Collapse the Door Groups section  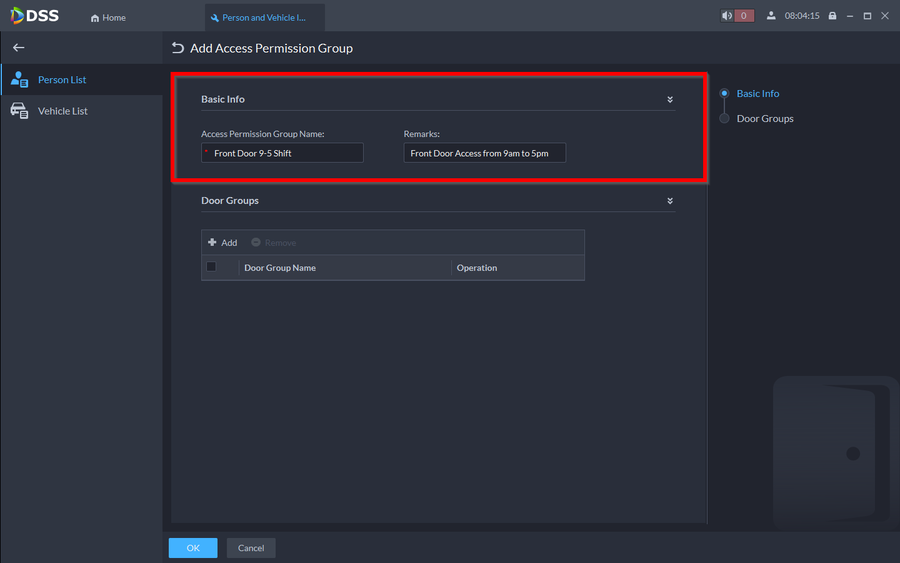[x=670, y=201]
